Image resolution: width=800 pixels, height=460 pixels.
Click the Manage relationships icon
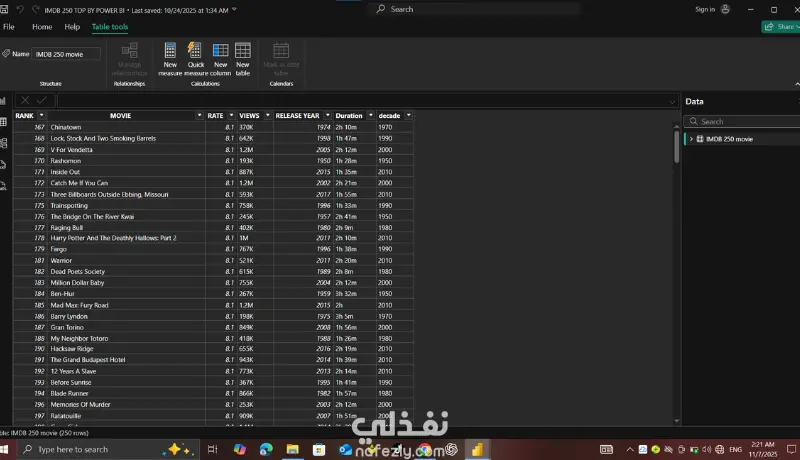(130, 50)
